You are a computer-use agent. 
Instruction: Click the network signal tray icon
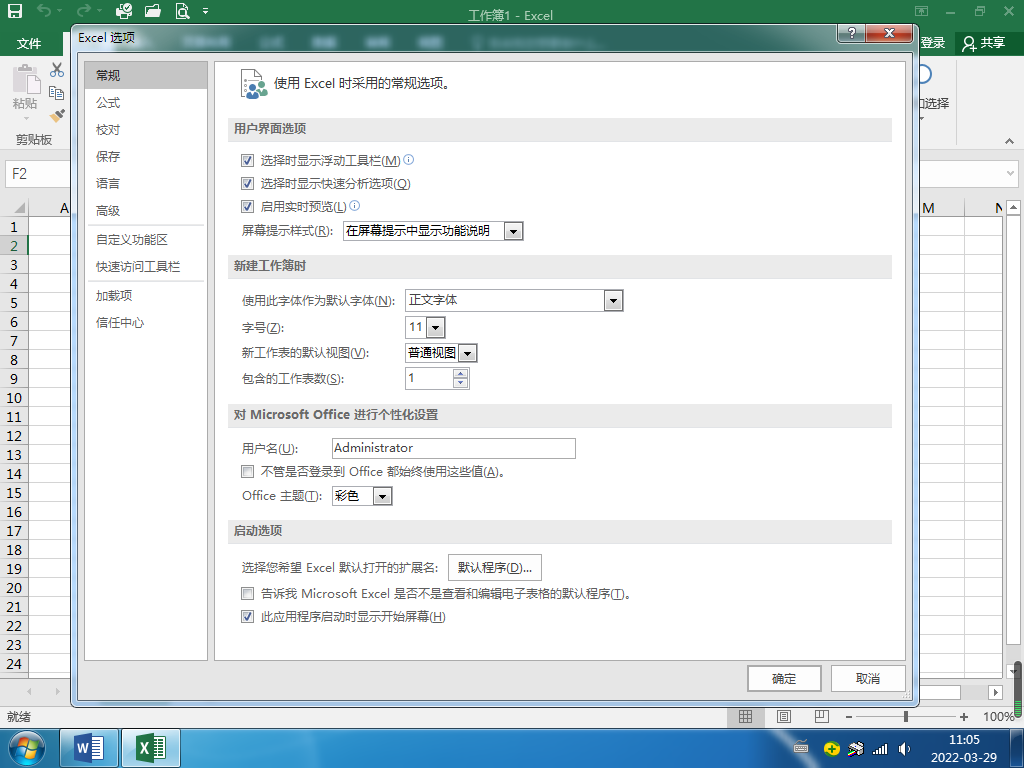tap(880, 748)
